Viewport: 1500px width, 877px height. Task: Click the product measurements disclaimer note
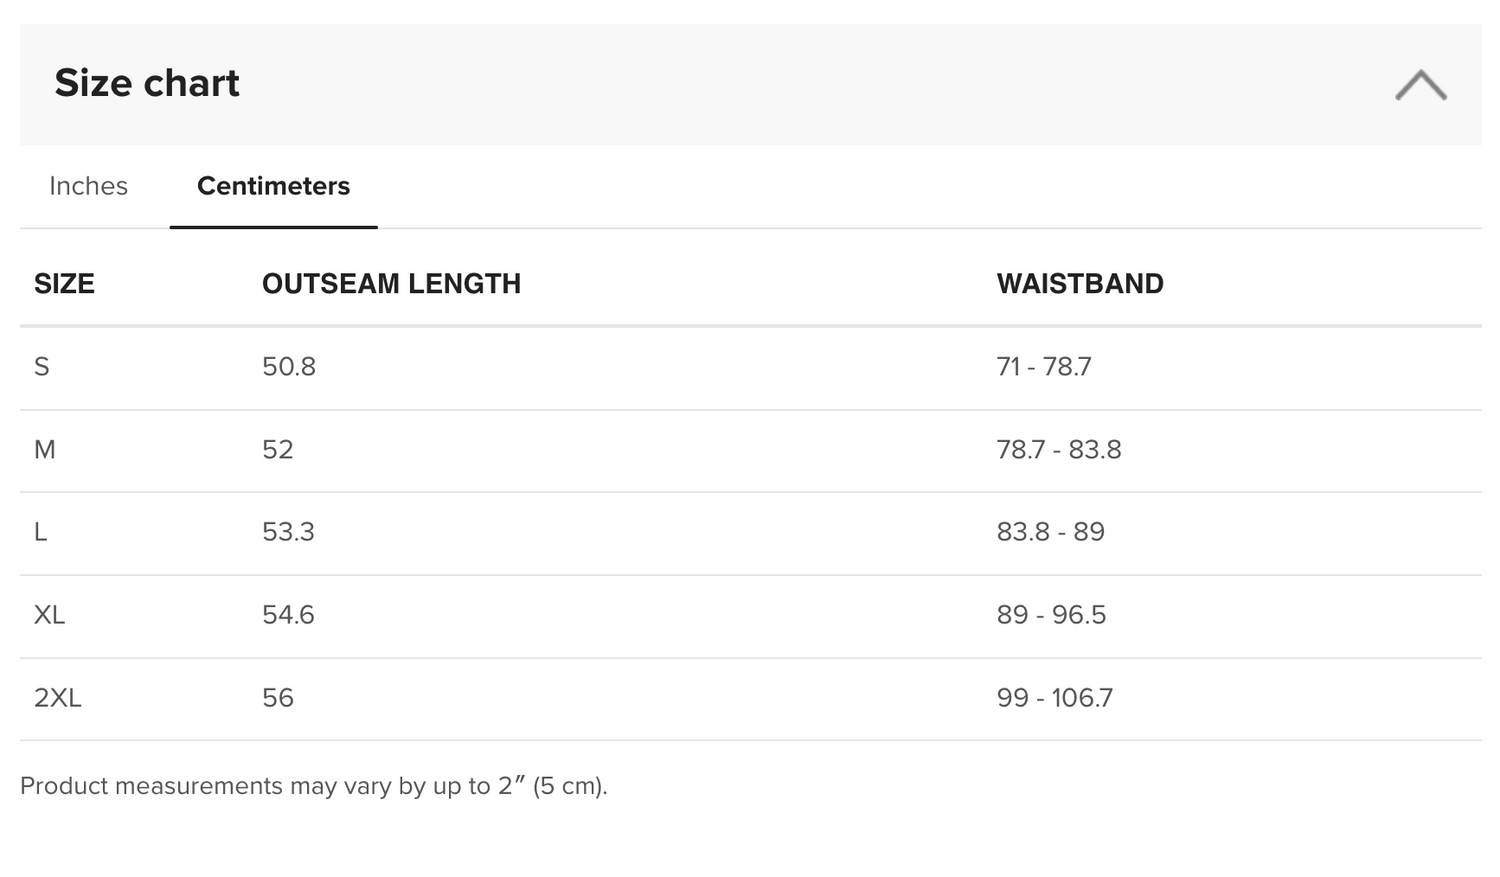(x=314, y=786)
